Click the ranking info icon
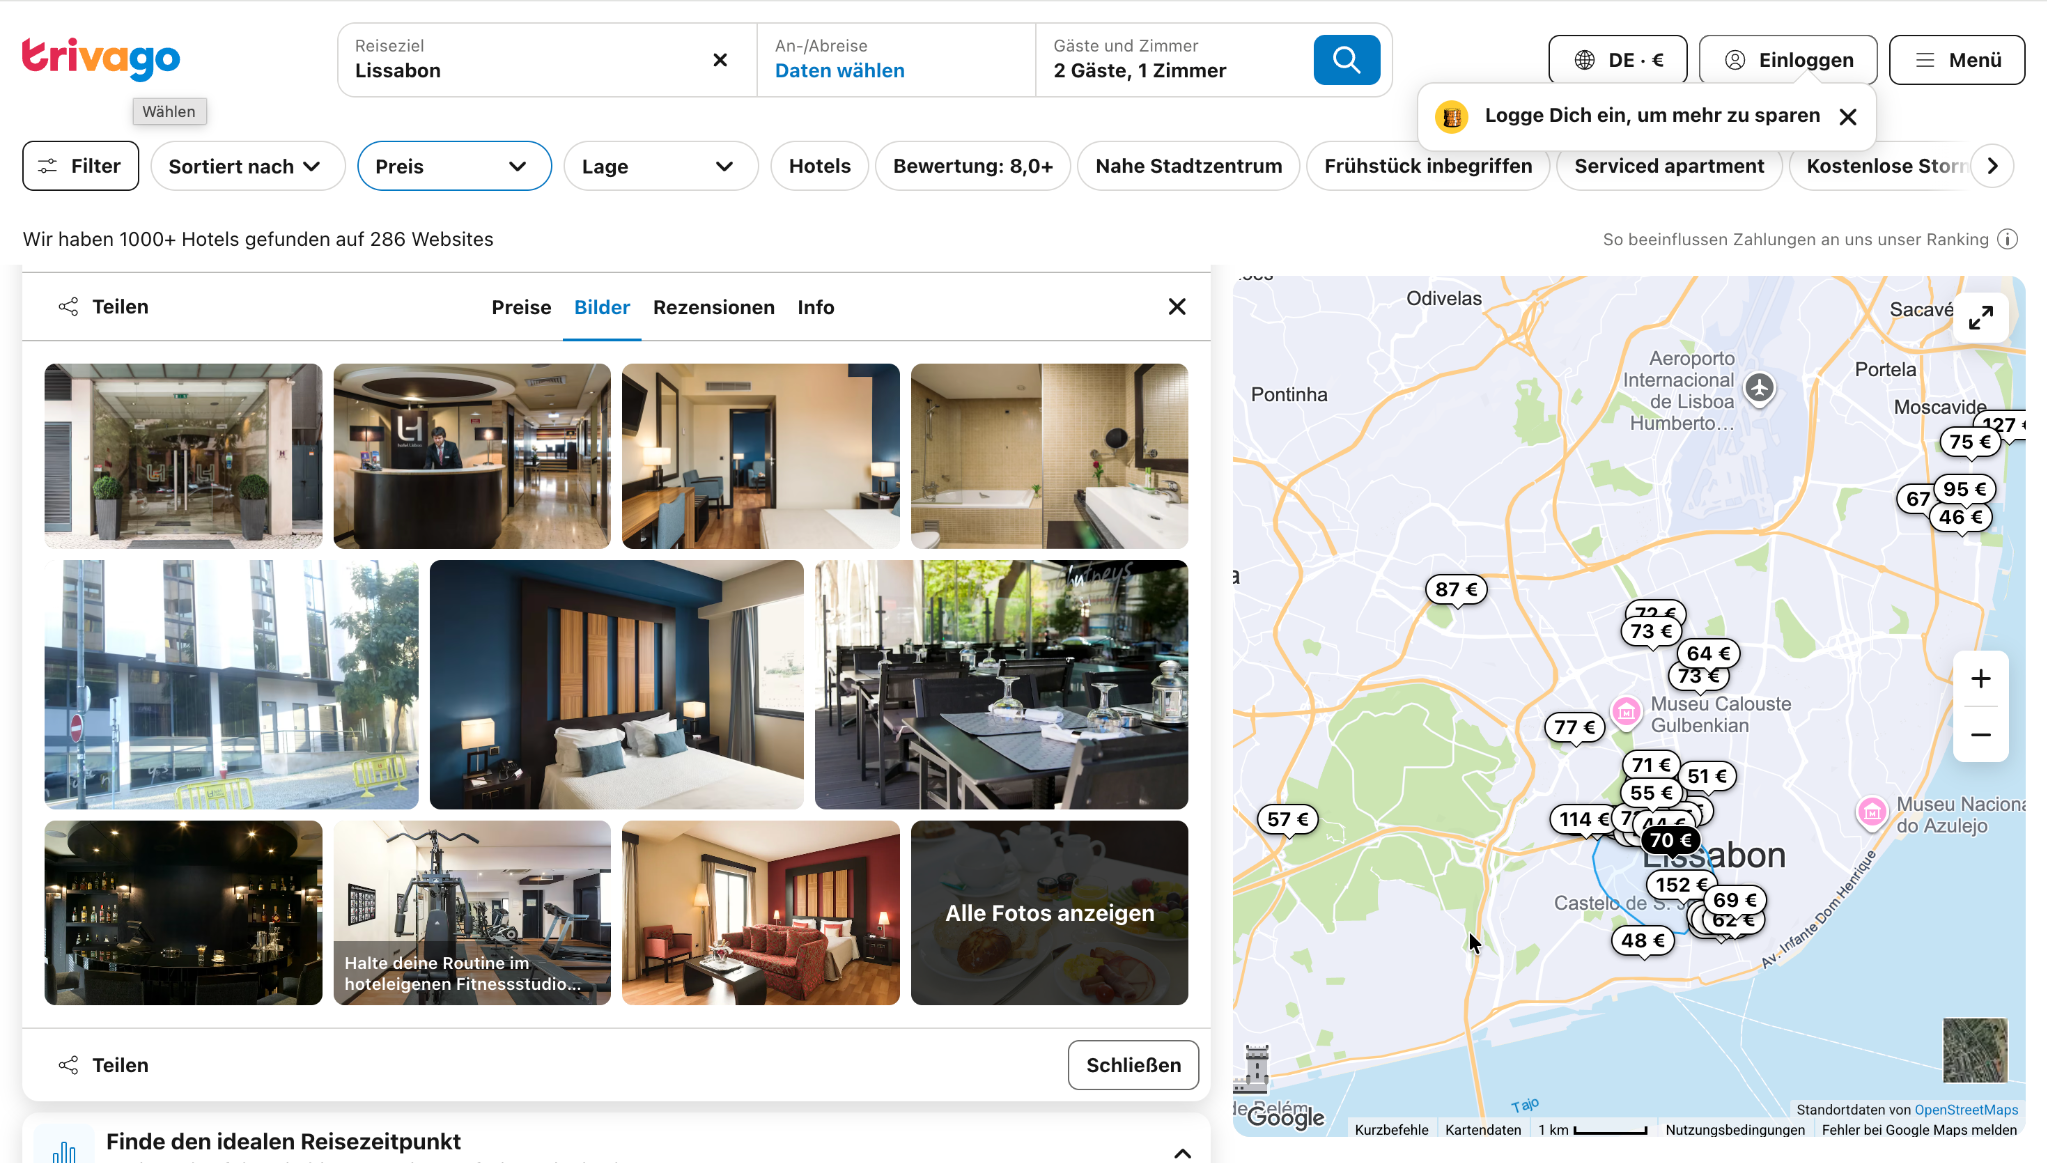The height and width of the screenshot is (1163, 2047). pyautogui.click(x=2007, y=239)
